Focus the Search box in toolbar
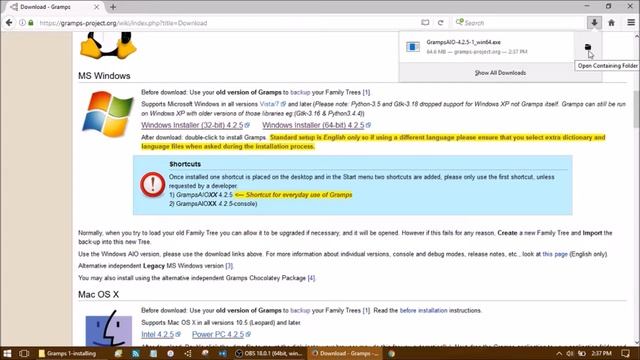The height and width of the screenshot is (360, 640). coord(519,23)
